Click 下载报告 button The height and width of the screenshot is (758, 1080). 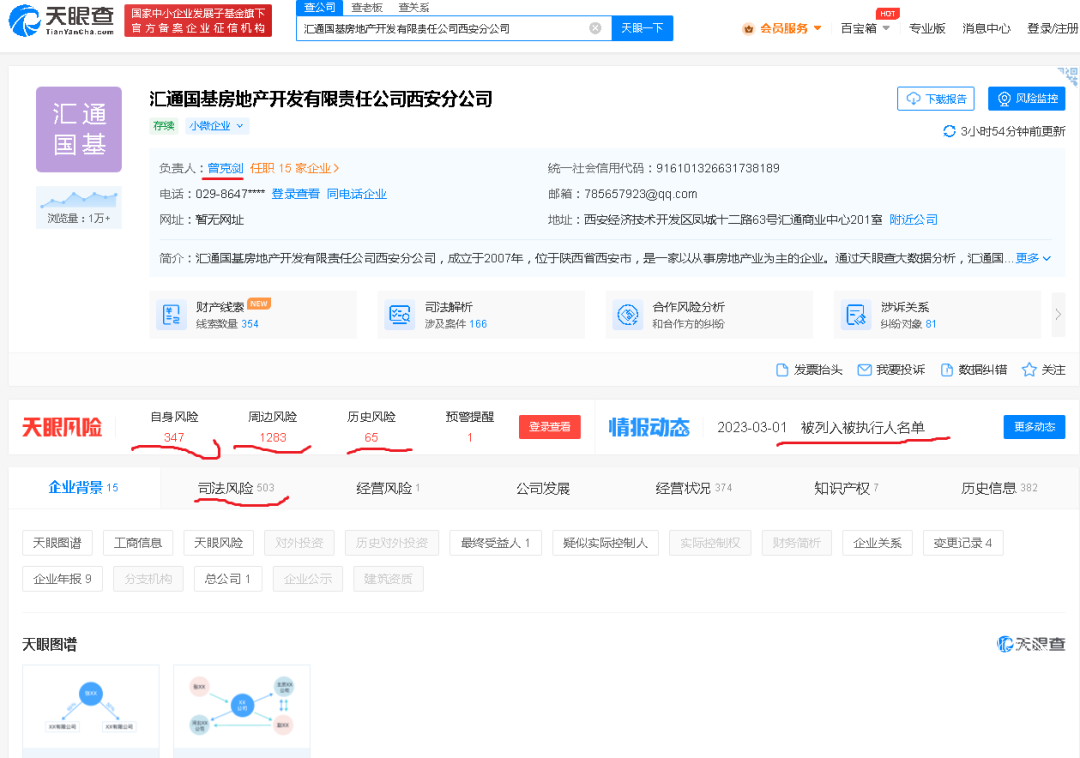pos(935,98)
